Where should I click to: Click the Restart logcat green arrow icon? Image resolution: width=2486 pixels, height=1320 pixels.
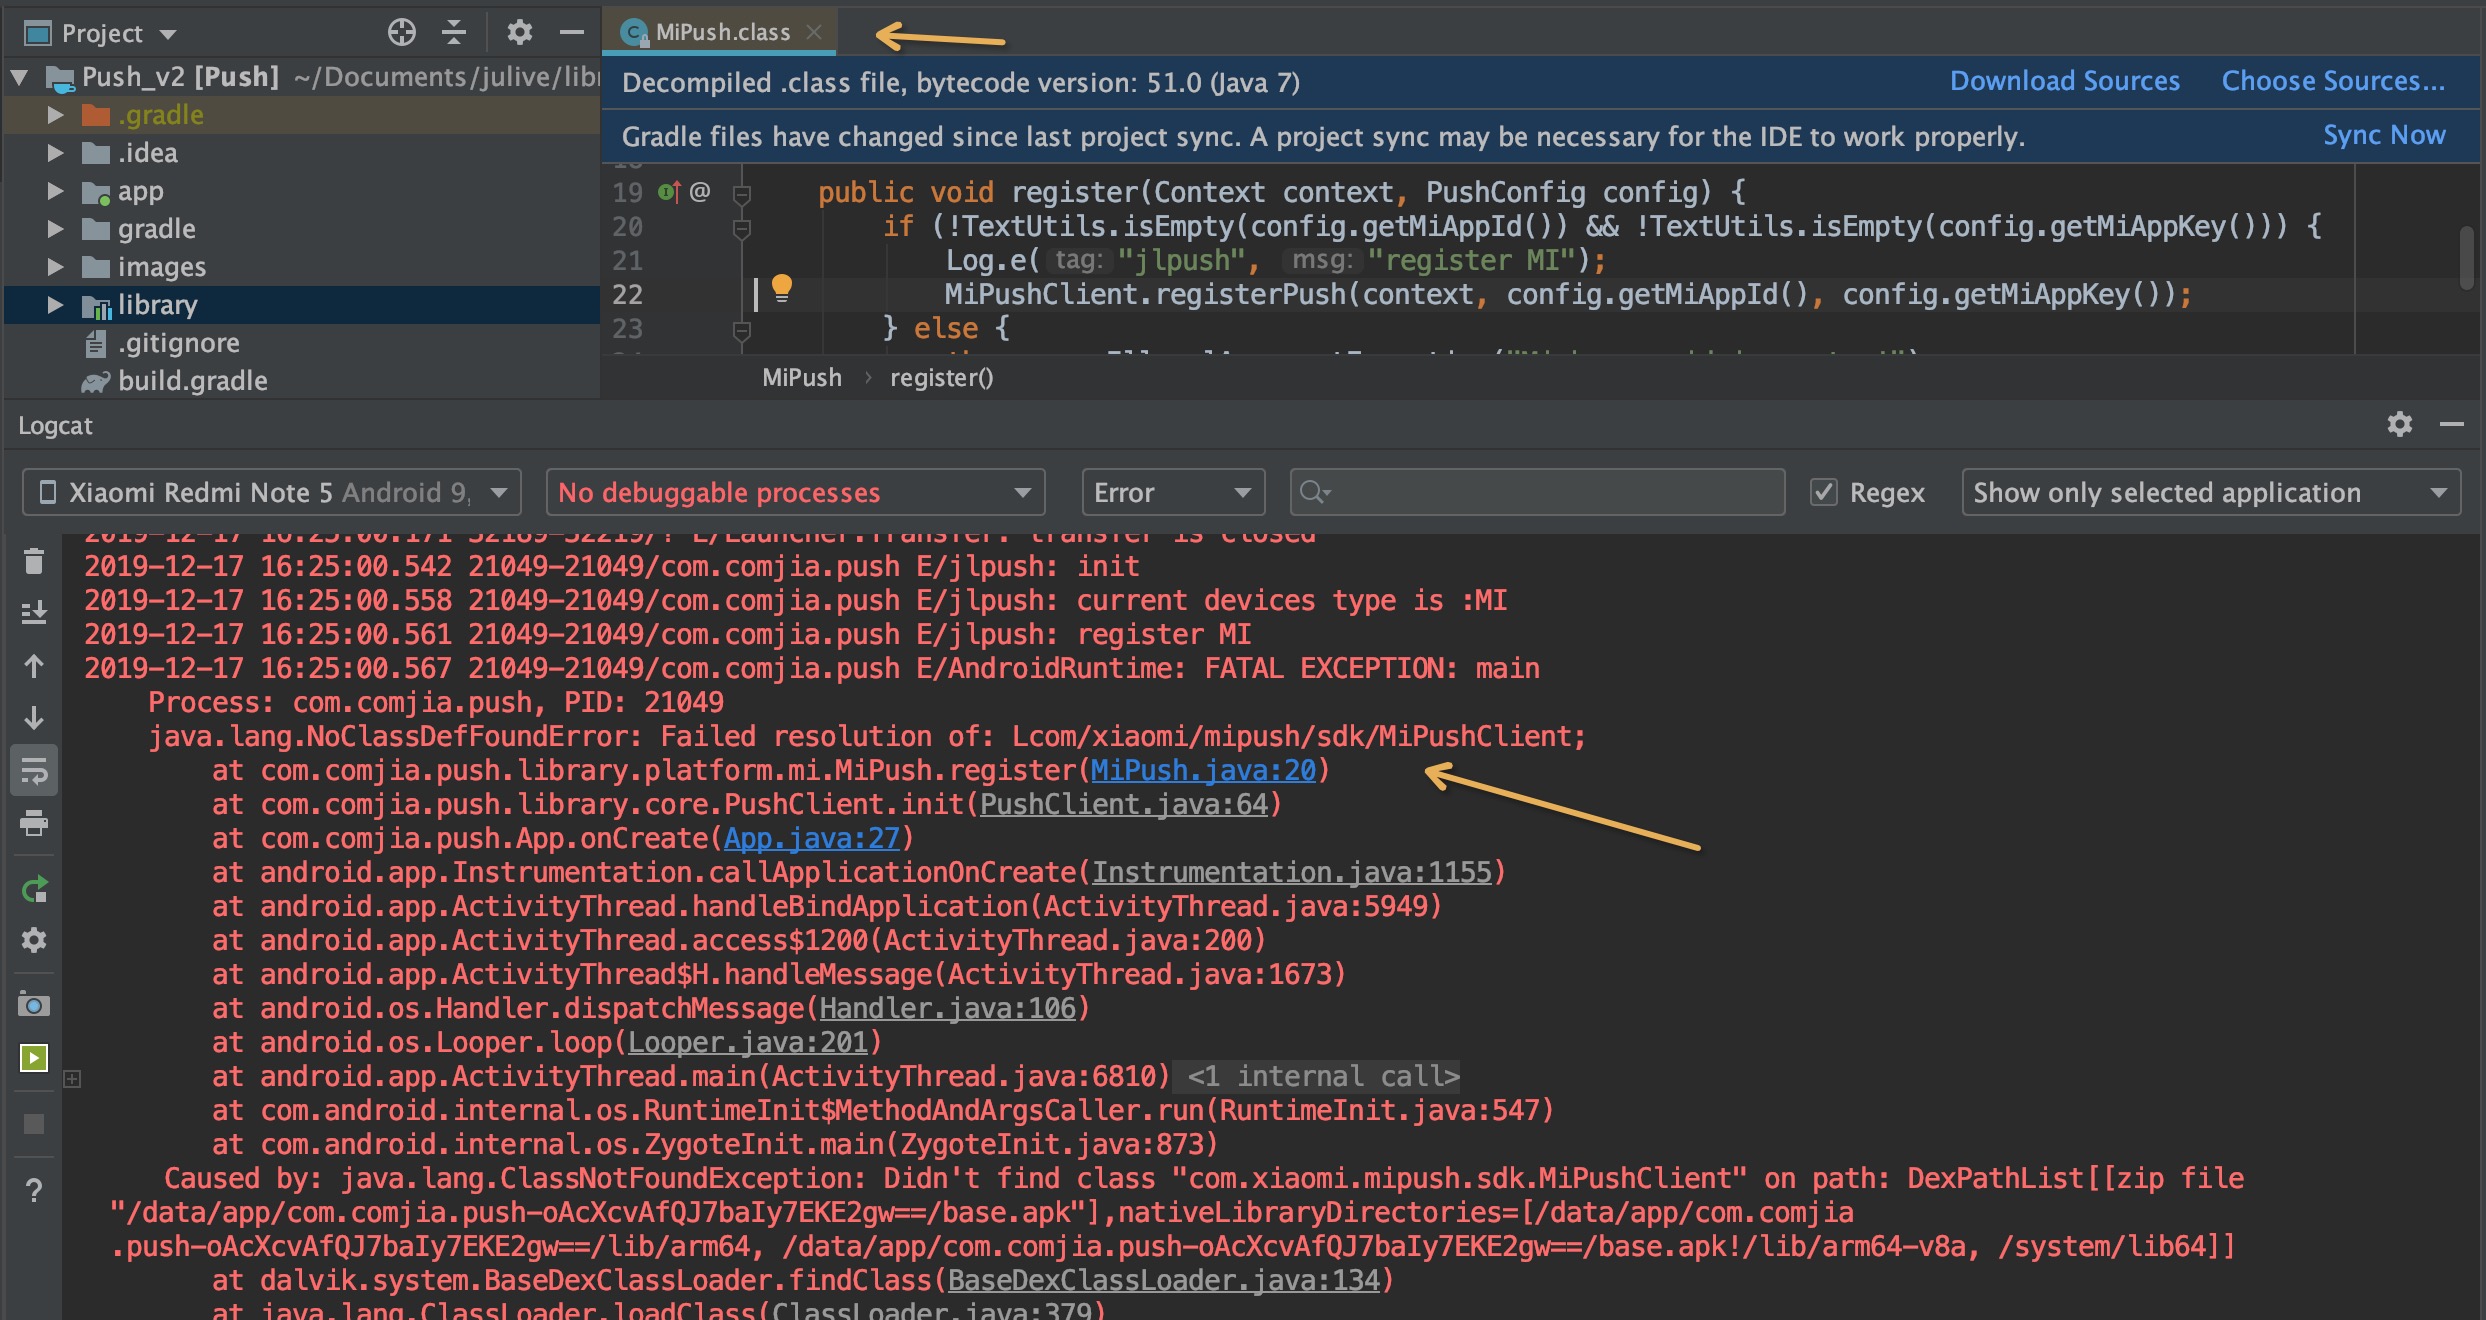(x=33, y=889)
